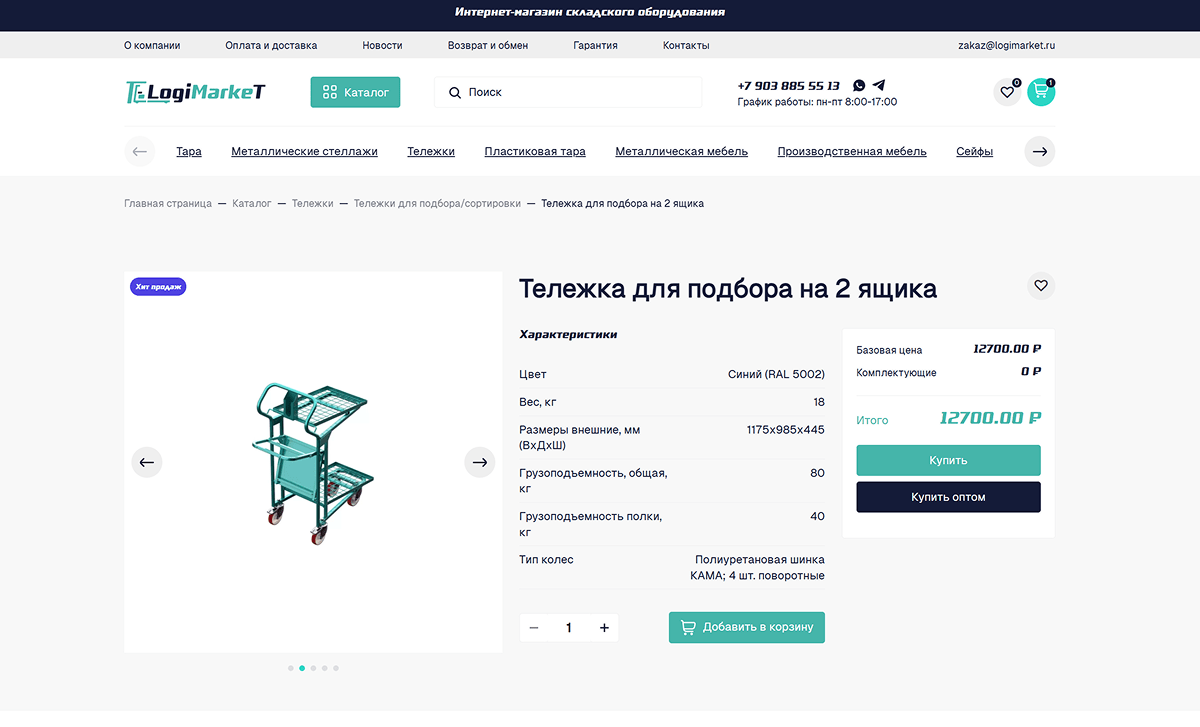
Task: Show previous product image arrow
Action: point(147,462)
